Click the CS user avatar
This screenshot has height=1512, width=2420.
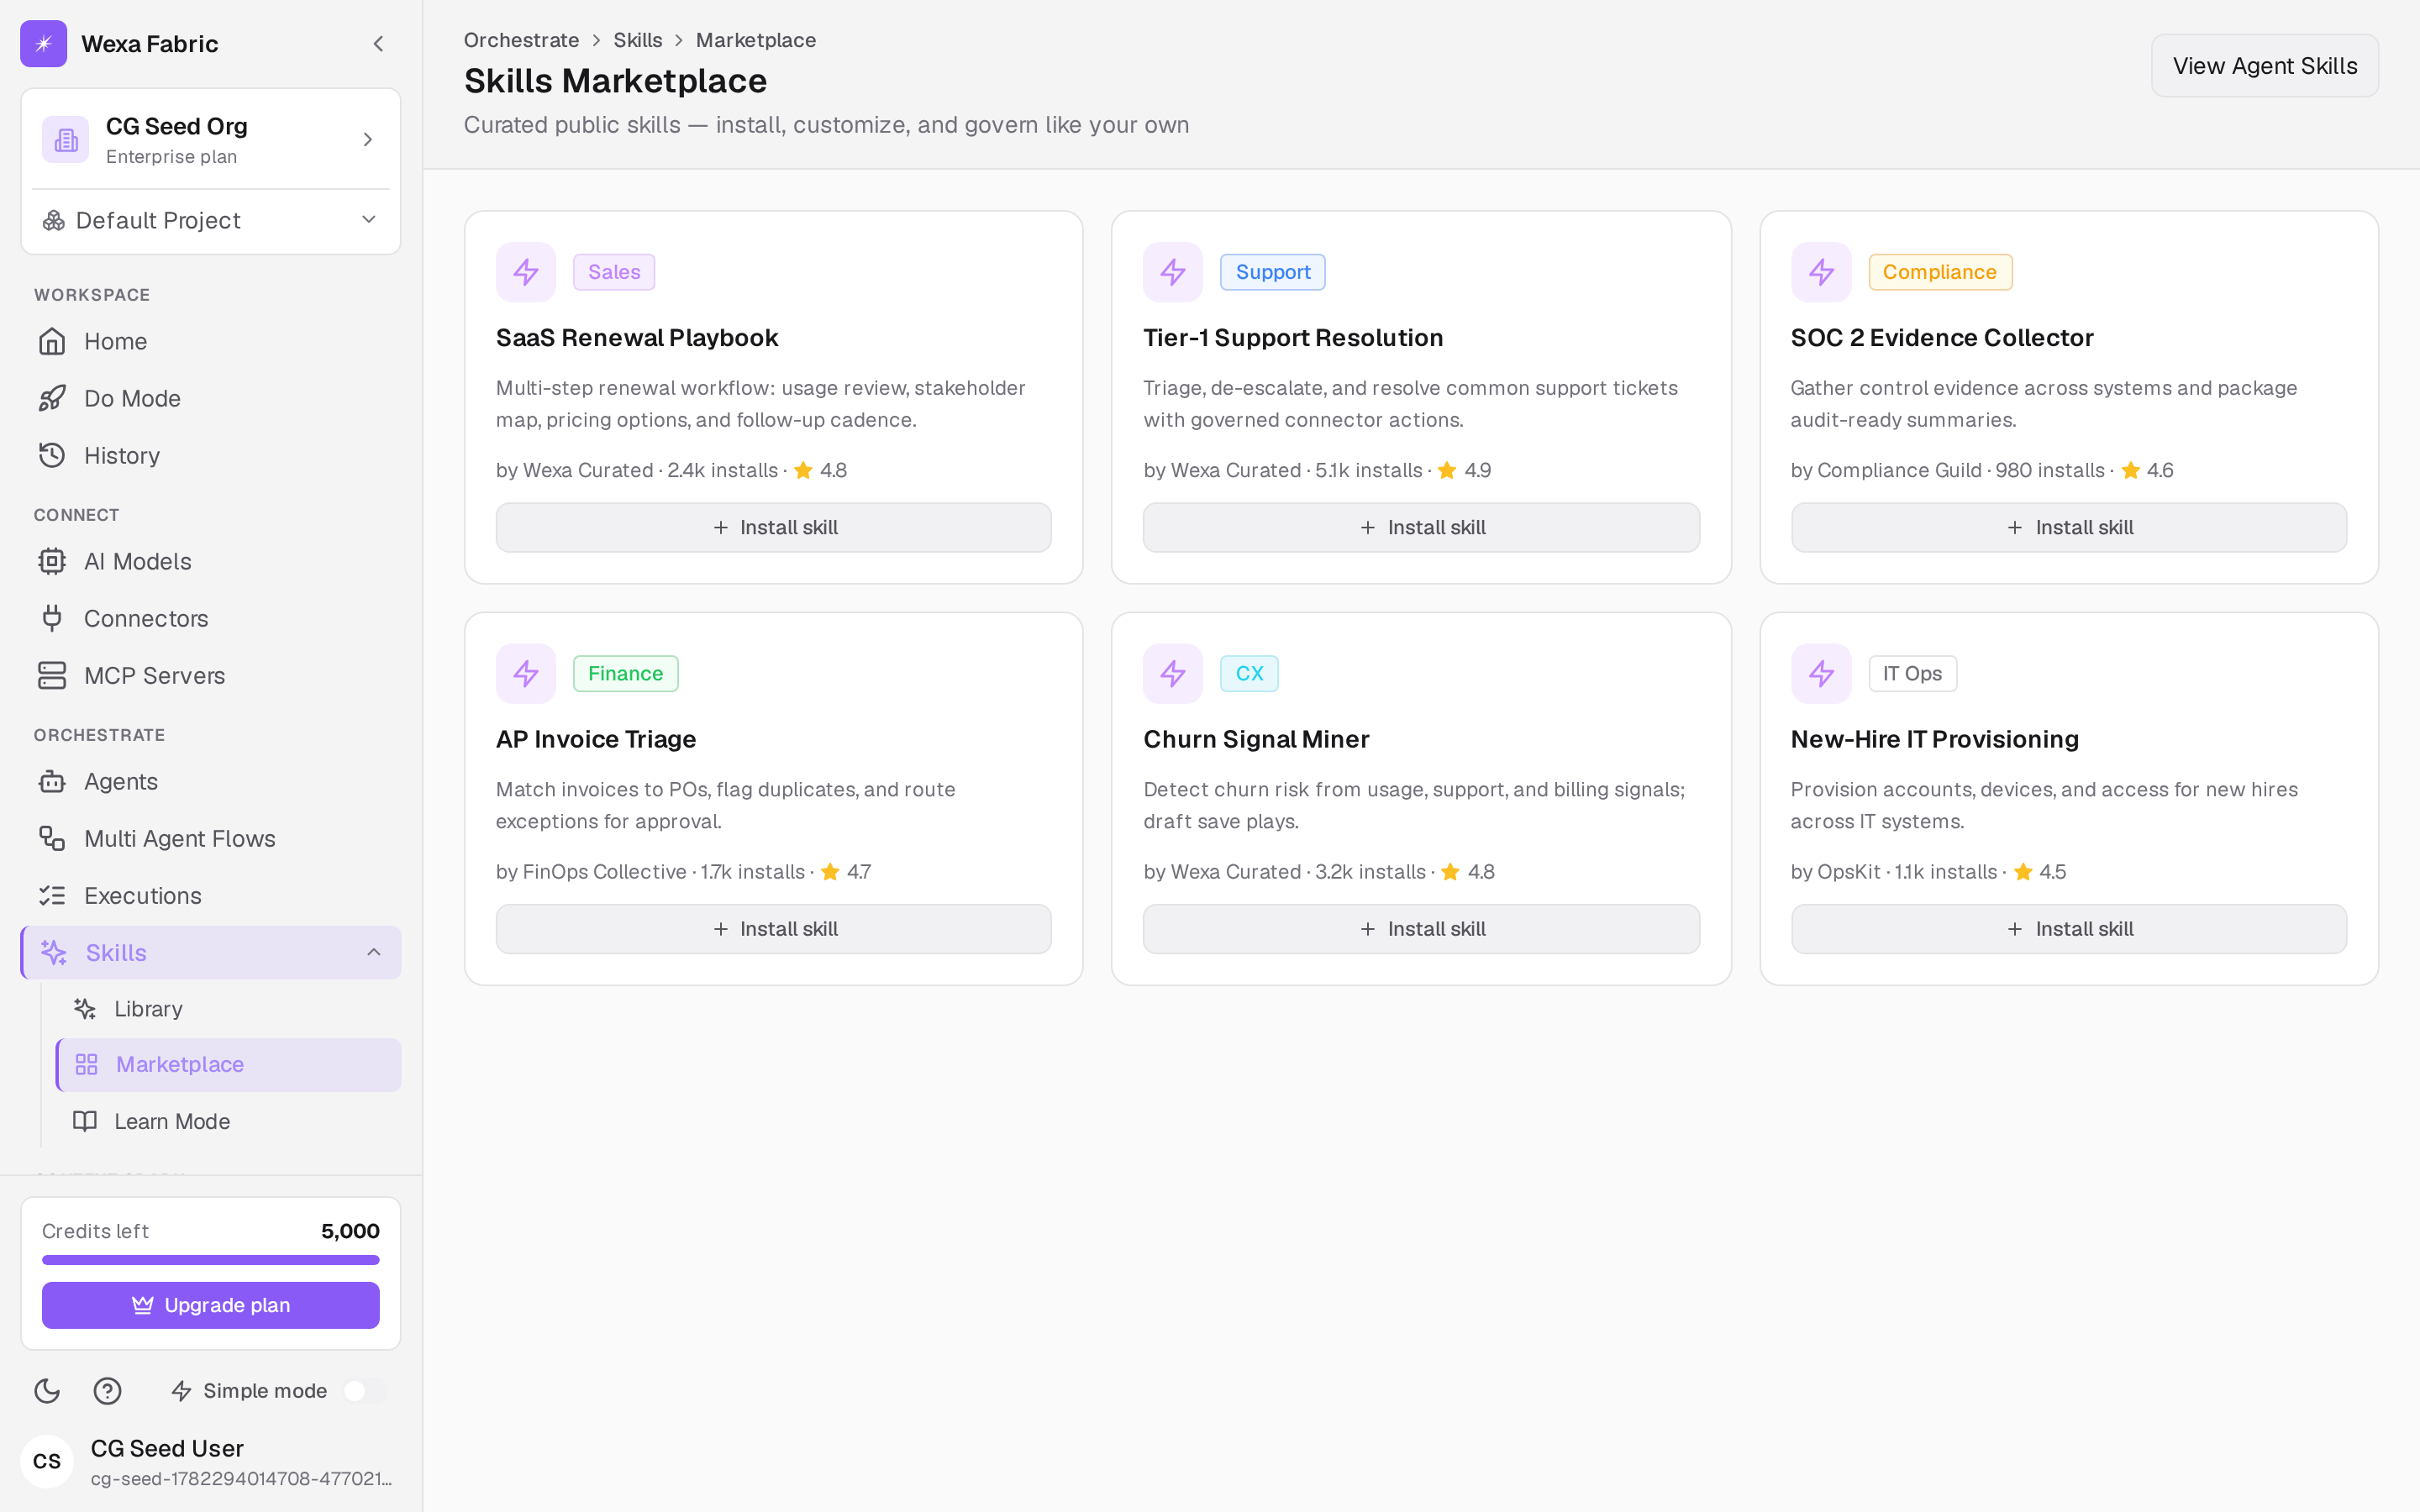coord(47,1461)
